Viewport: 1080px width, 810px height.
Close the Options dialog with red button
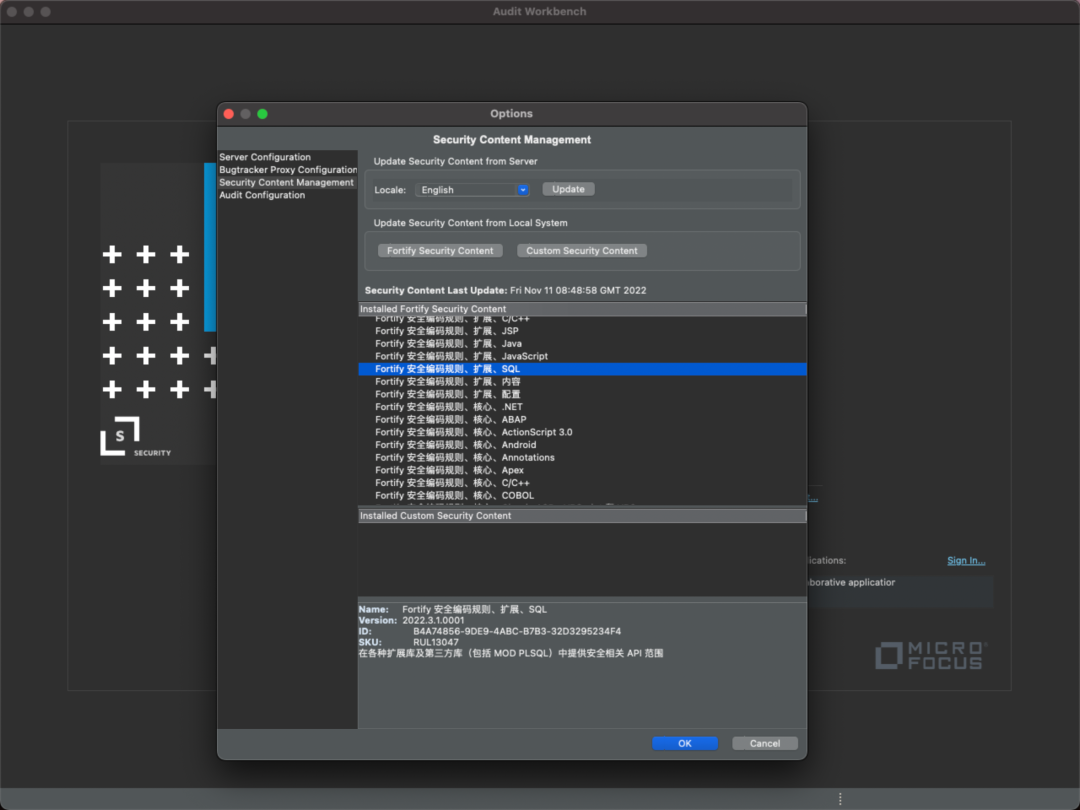coord(229,114)
